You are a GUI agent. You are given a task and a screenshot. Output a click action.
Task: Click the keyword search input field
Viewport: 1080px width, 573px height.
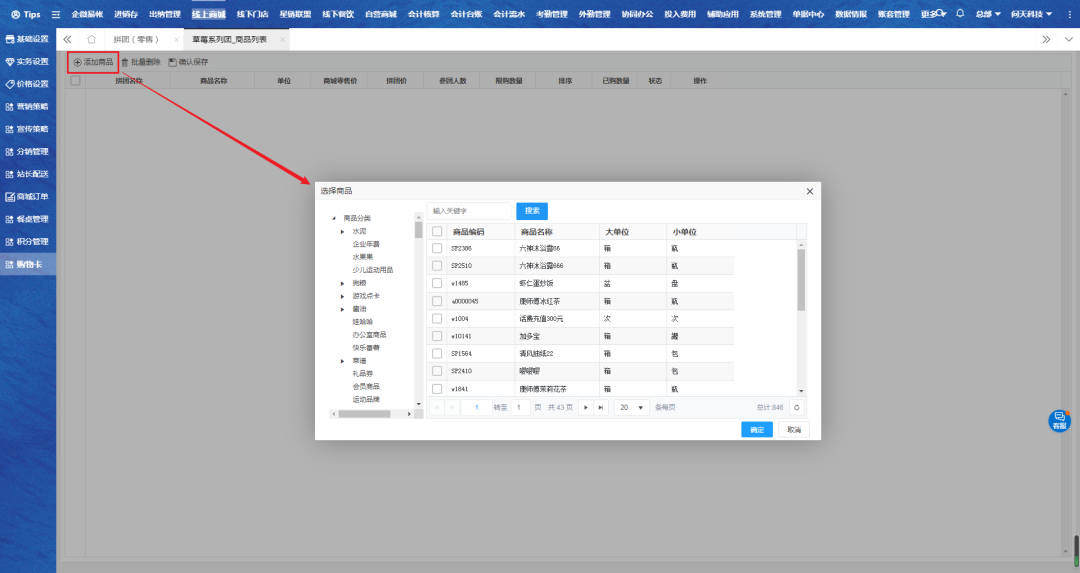469,211
